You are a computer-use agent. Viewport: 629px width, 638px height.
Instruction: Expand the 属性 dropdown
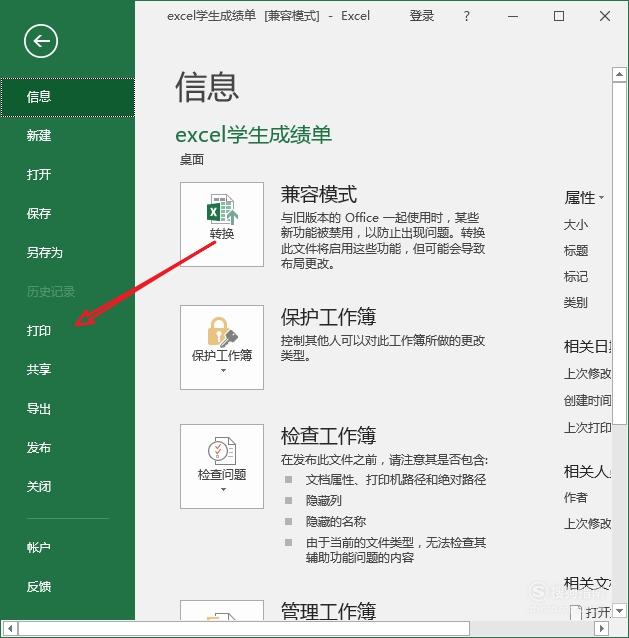[584, 198]
